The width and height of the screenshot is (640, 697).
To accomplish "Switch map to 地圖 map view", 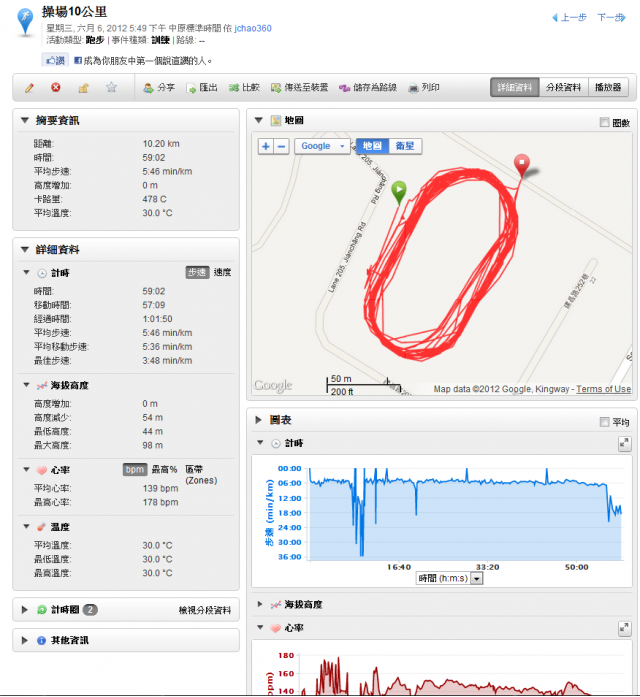I will click(372, 146).
